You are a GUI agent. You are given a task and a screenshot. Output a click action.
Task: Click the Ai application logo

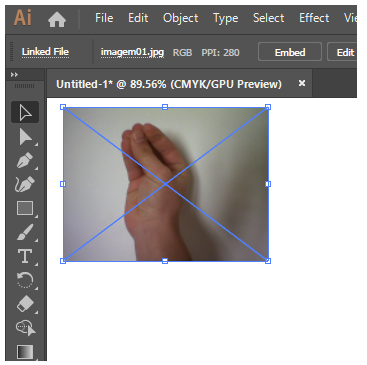(23, 17)
